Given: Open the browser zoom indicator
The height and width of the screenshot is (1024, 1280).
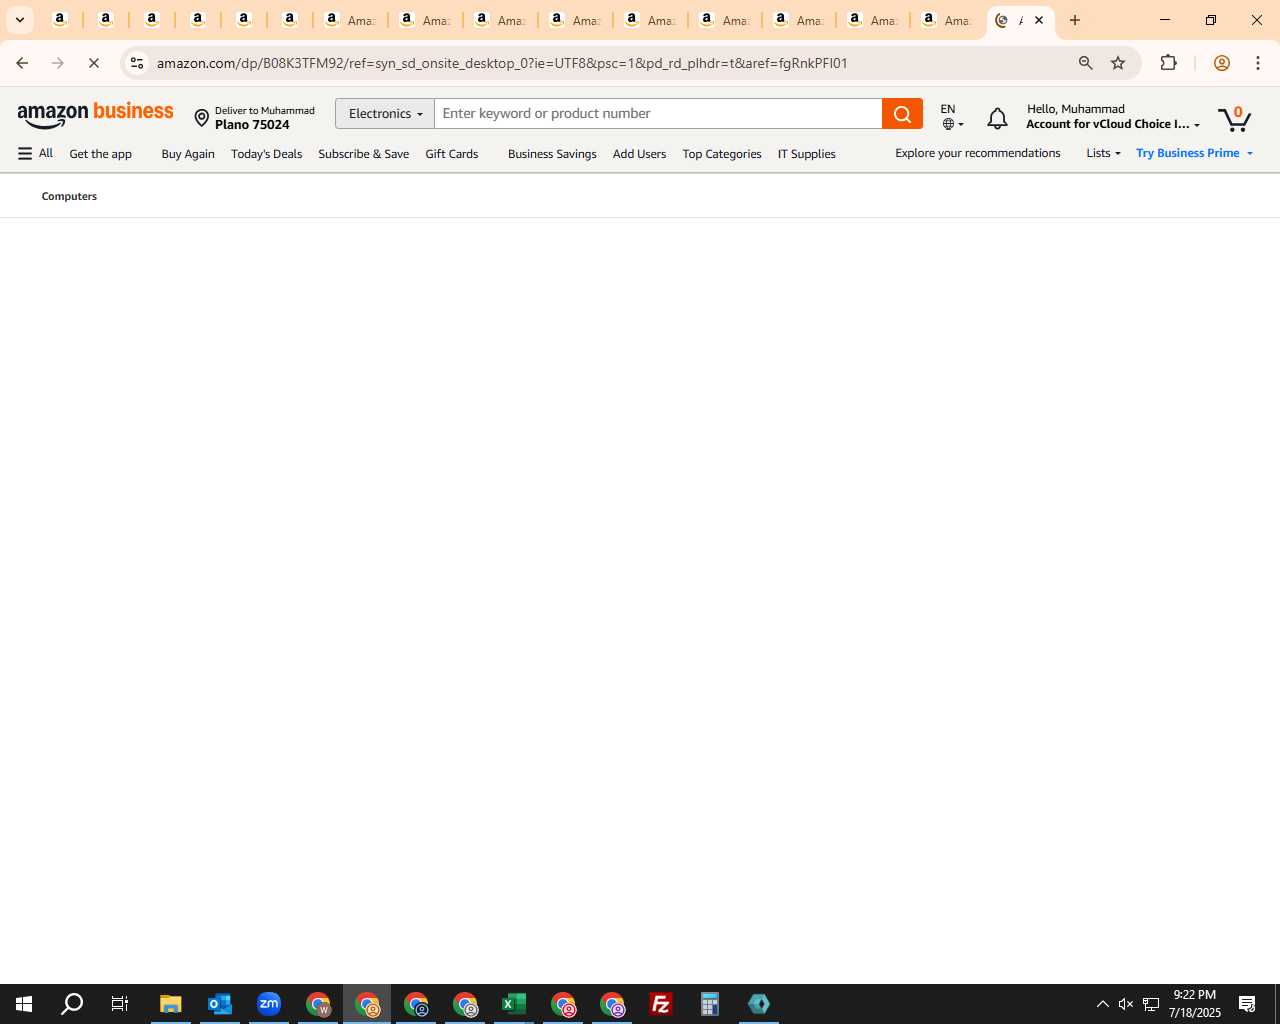Looking at the screenshot, I should 1085,63.
